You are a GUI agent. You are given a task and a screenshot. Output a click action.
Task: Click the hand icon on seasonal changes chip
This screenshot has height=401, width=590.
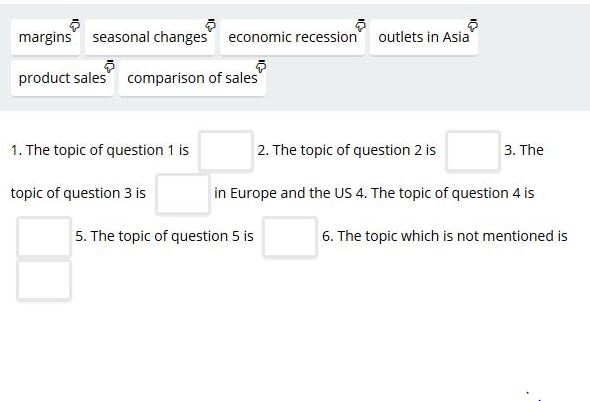(210, 25)
